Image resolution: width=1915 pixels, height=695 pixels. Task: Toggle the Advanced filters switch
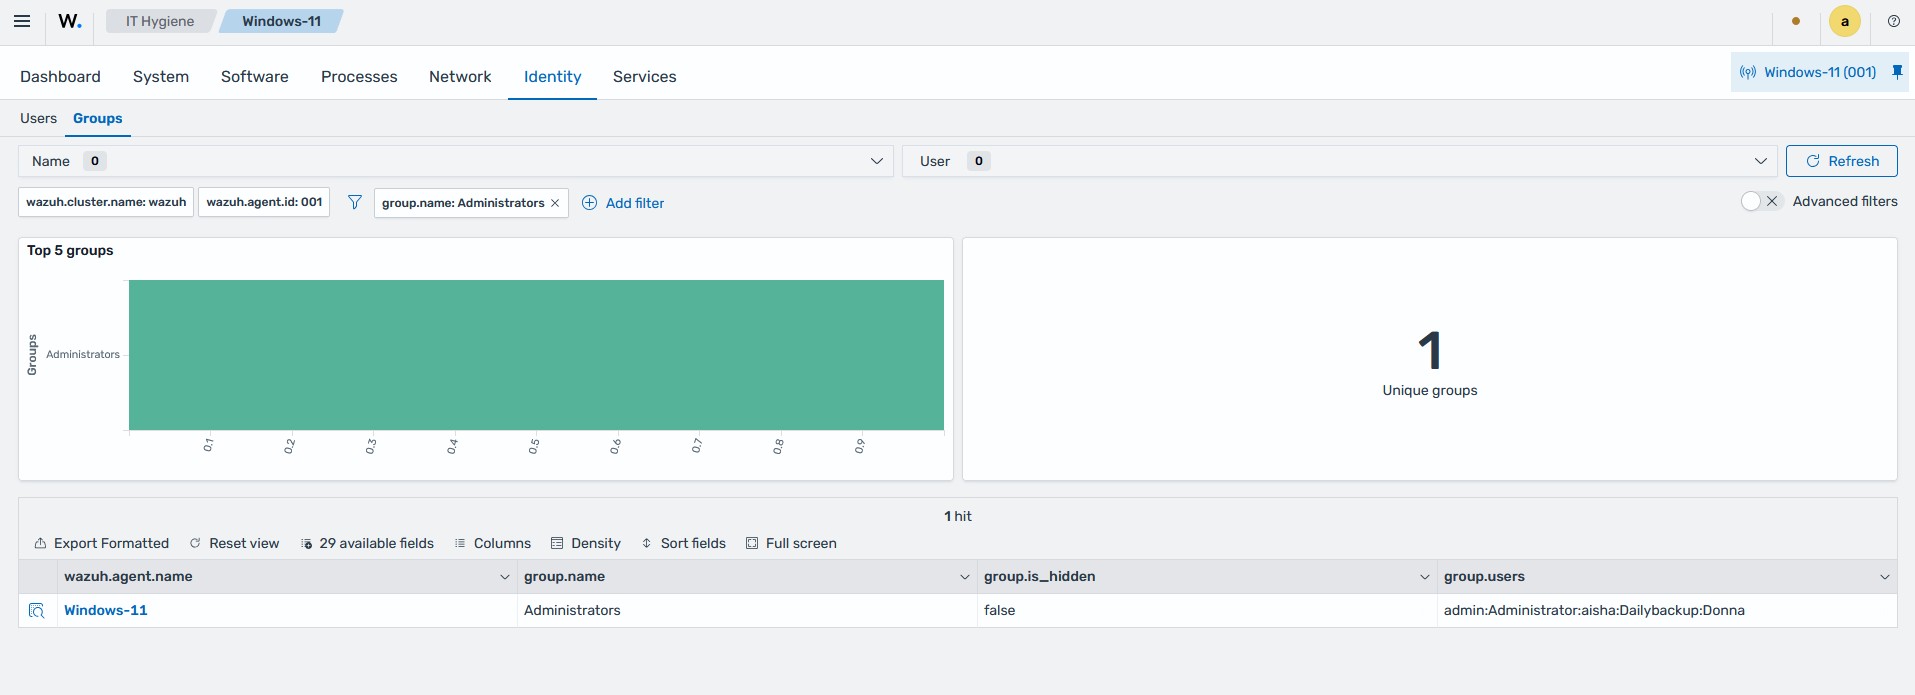(1761, 201)
